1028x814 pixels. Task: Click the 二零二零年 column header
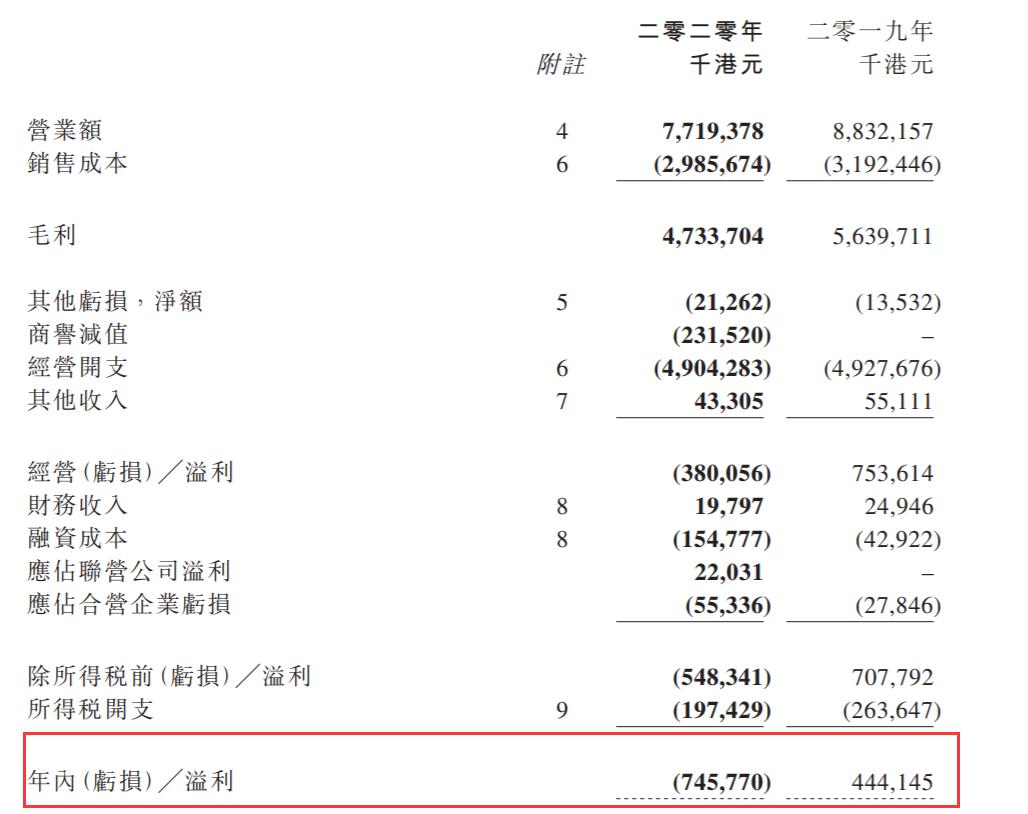pyautogui.click(x=698, y=32)
